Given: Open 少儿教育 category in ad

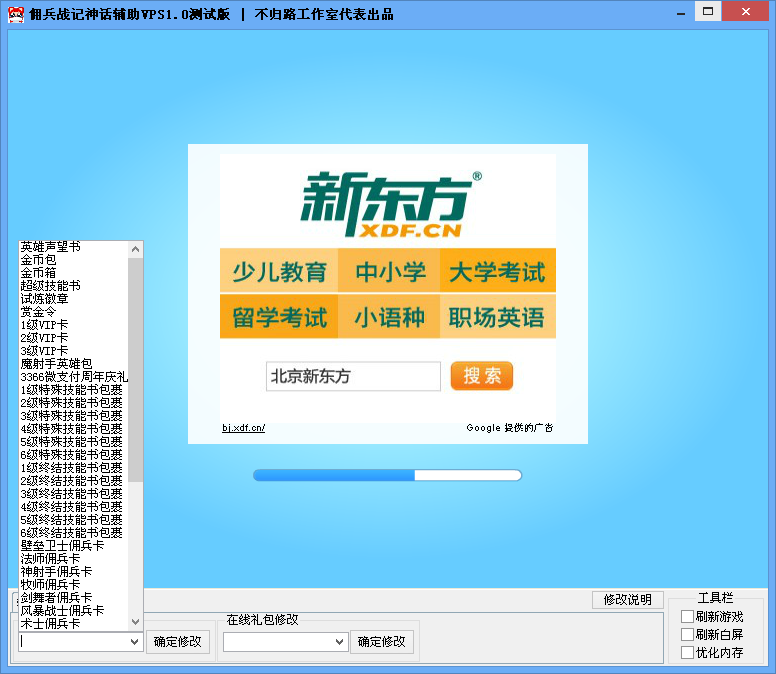Looking at the screenshot, I should click(279, 271).
